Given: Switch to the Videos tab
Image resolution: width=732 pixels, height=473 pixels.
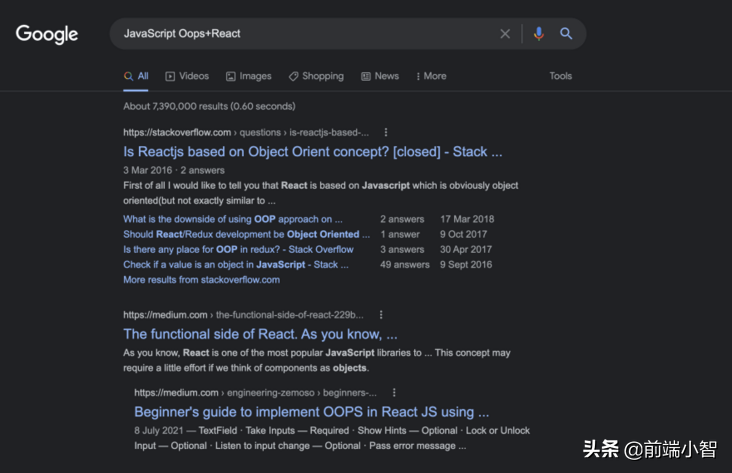Looking at the screenshot, I should pyautogui.click(x=187, y=76).
